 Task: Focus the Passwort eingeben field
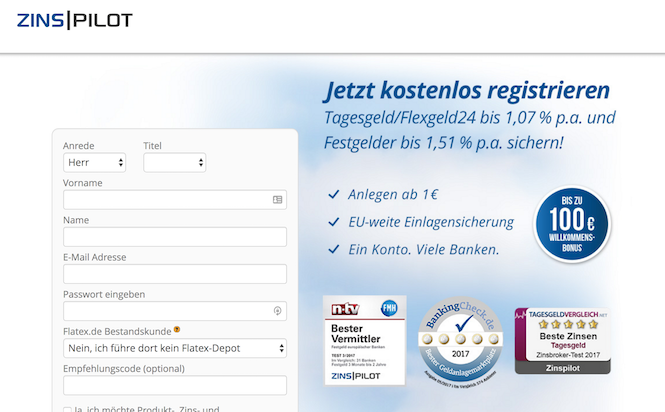[175, 311]
